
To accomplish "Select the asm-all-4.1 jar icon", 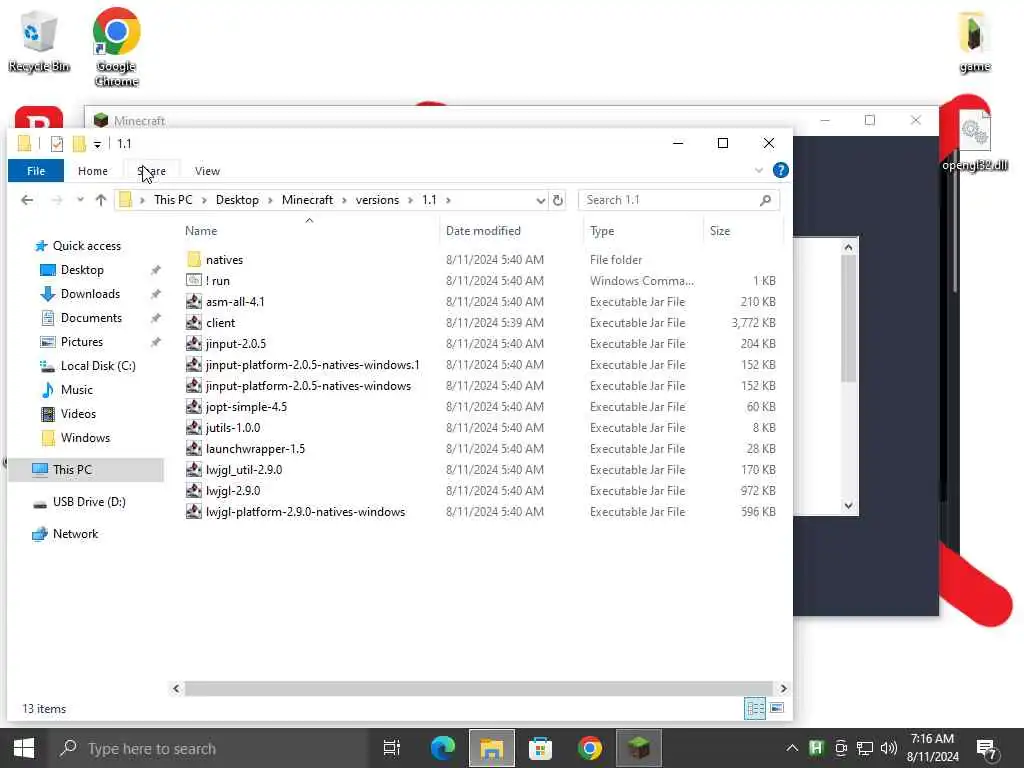I will pyautogui.click(x=193, y=301).
